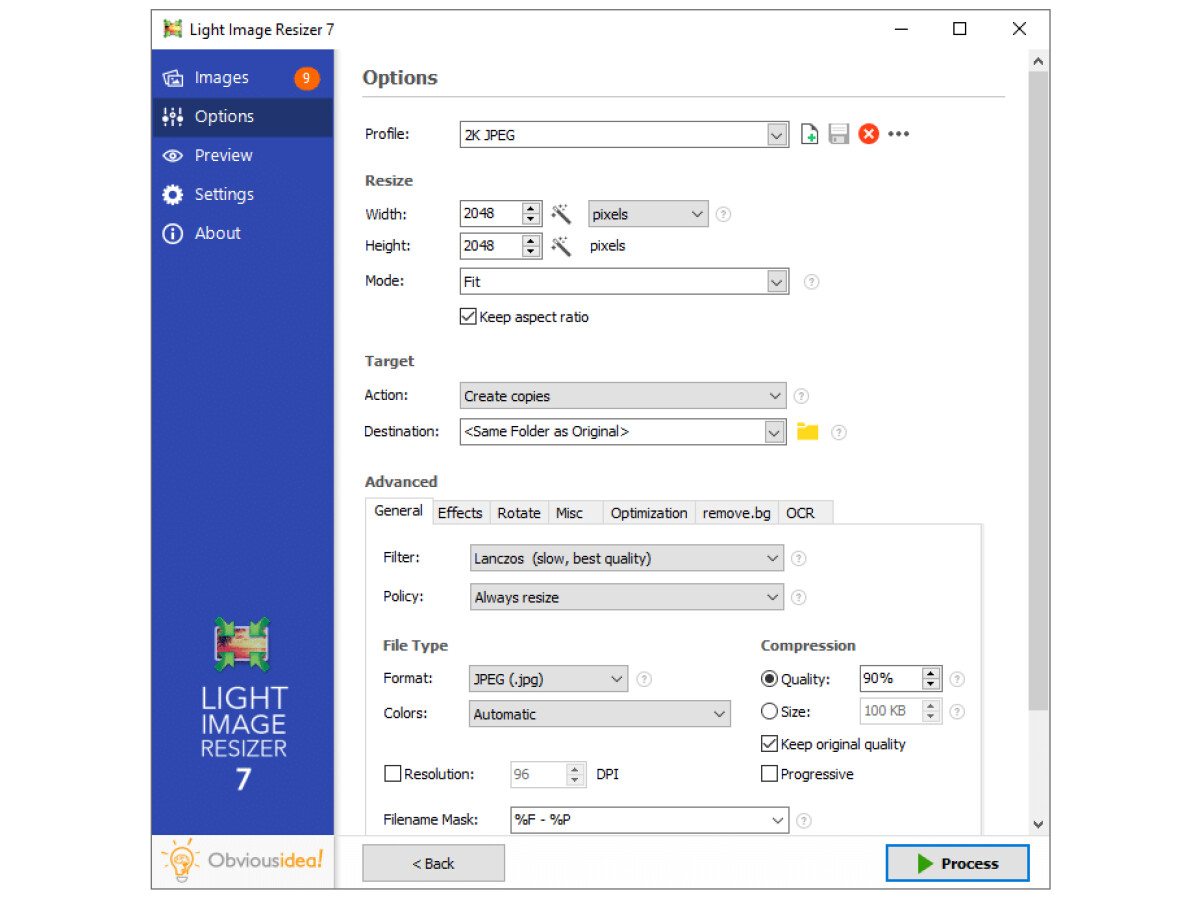This screenshot has width=1200, height=900.
Task: Go back with the < Back button
Action: [x=433, y=864]
